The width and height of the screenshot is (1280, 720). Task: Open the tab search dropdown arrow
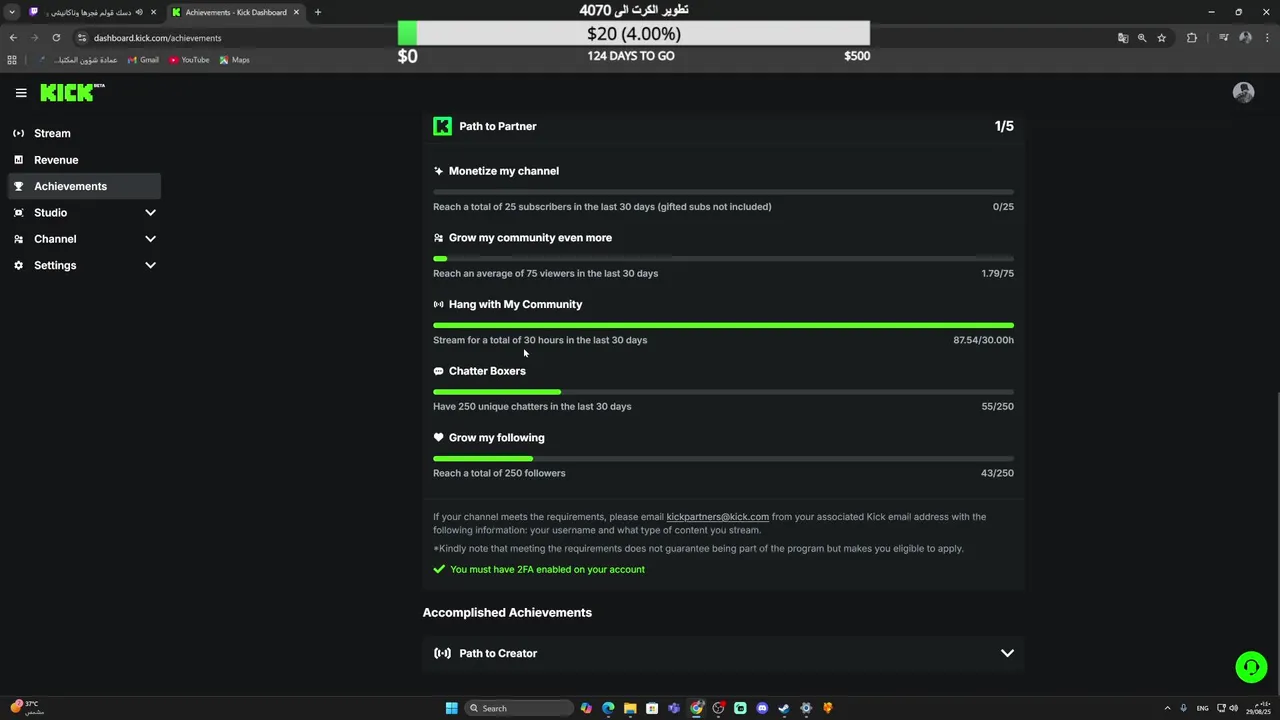tap(12, 12)
